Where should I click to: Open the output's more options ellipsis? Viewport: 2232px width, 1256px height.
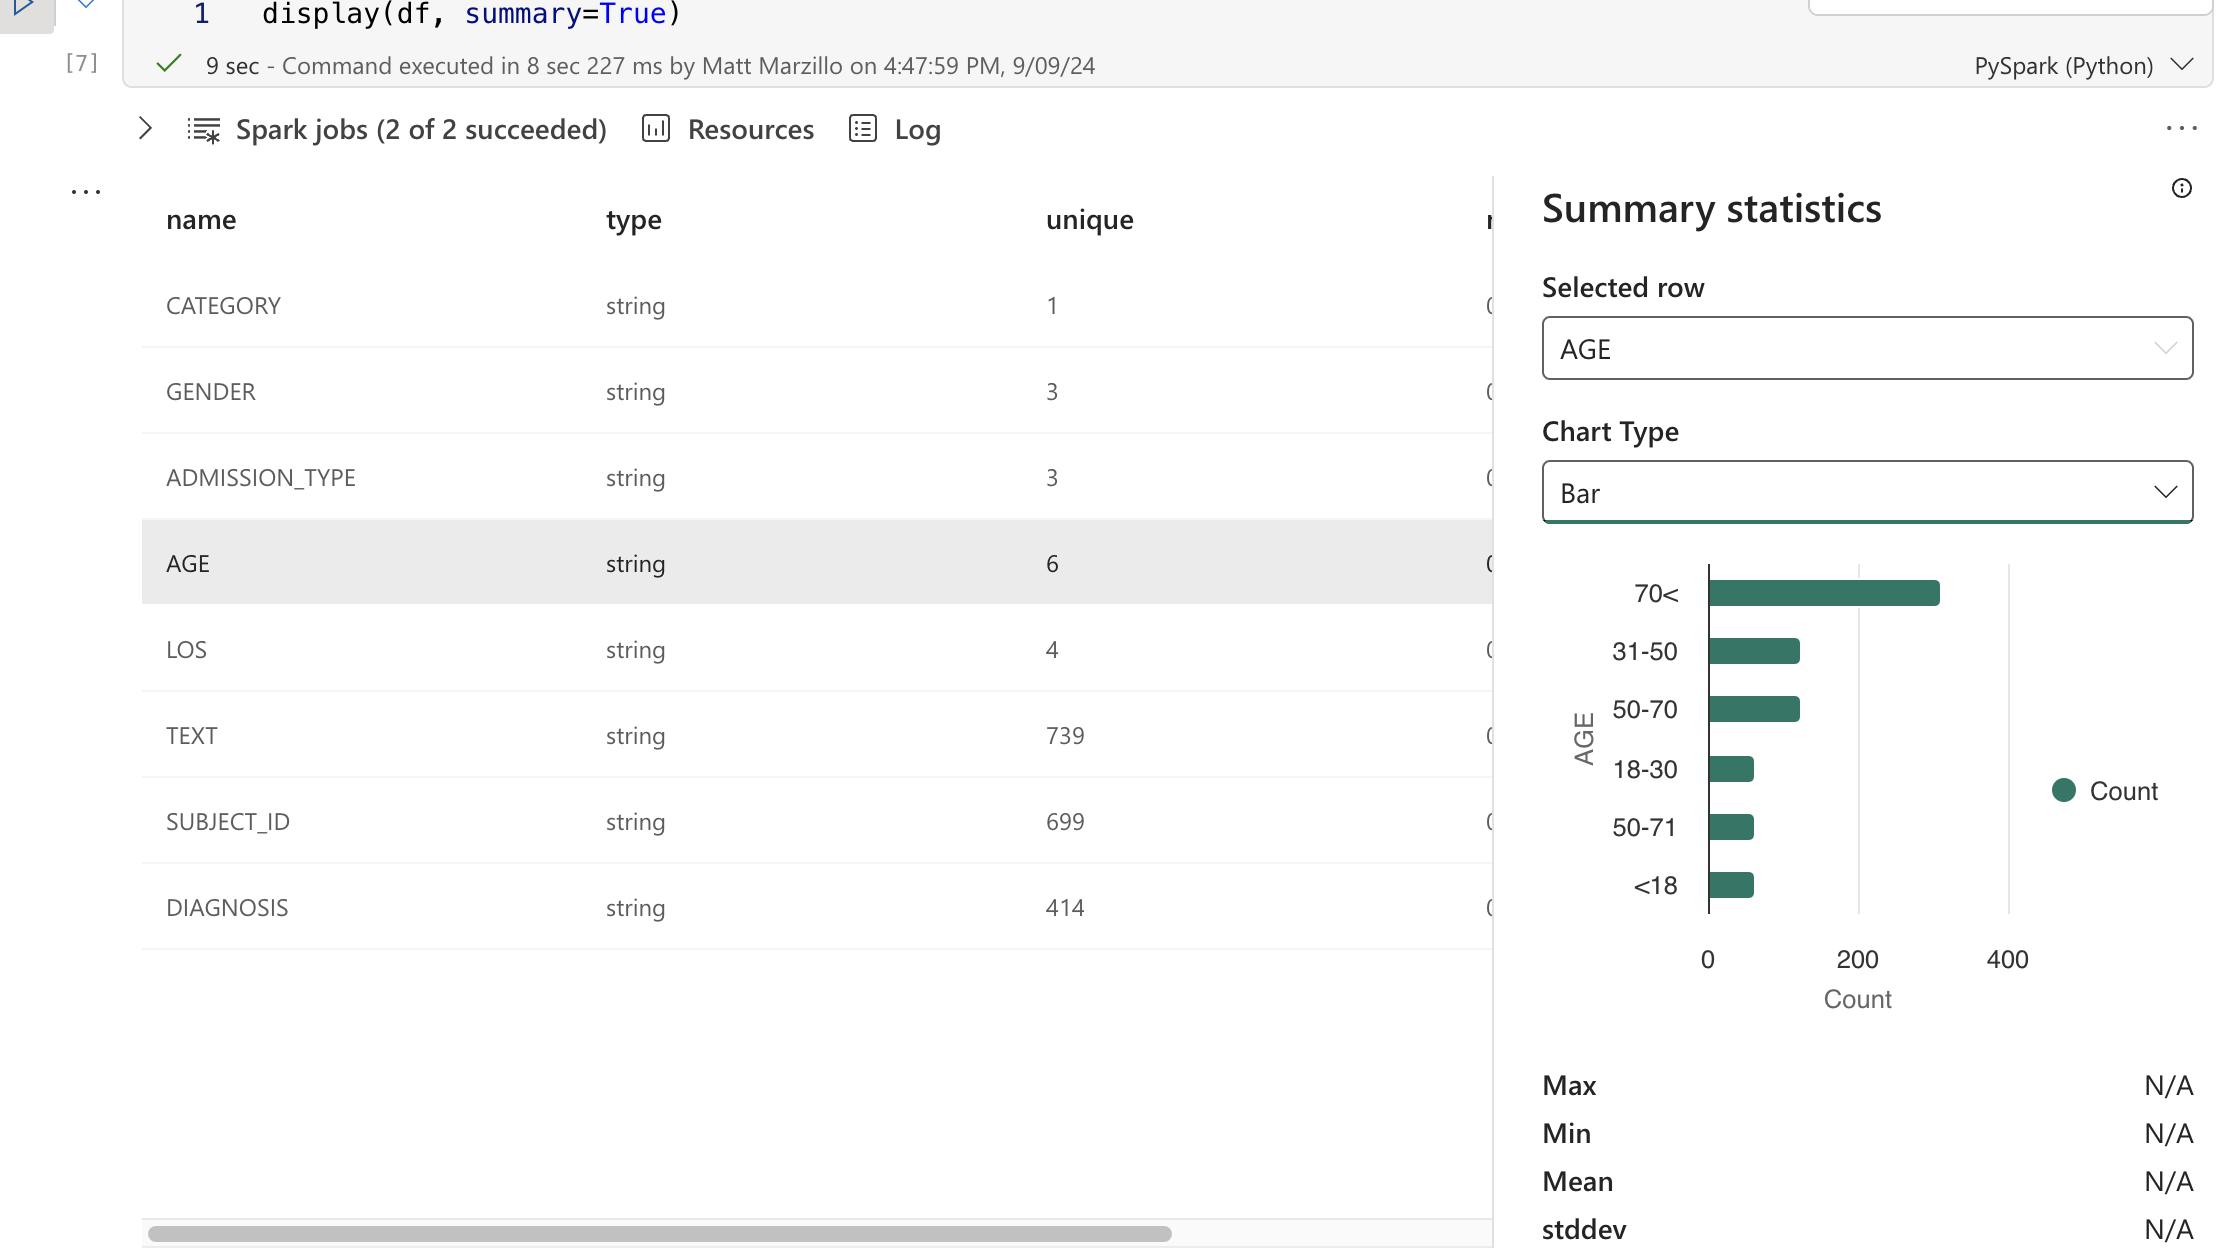point(2181,129)
